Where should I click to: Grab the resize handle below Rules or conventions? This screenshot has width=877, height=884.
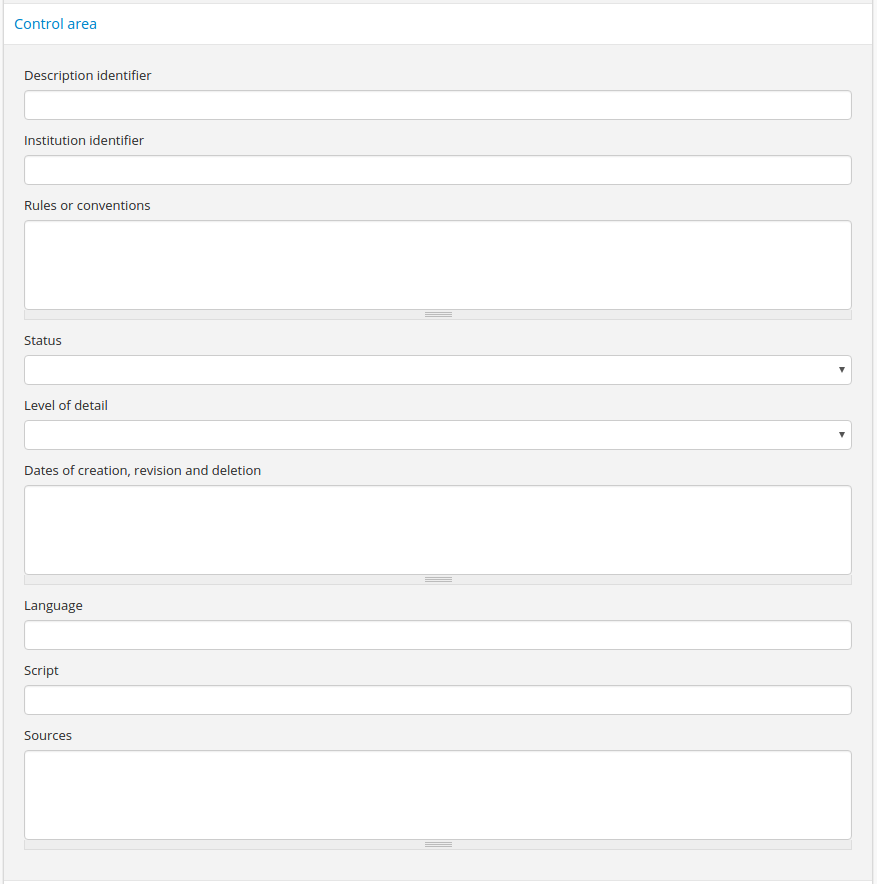[438, 315]
